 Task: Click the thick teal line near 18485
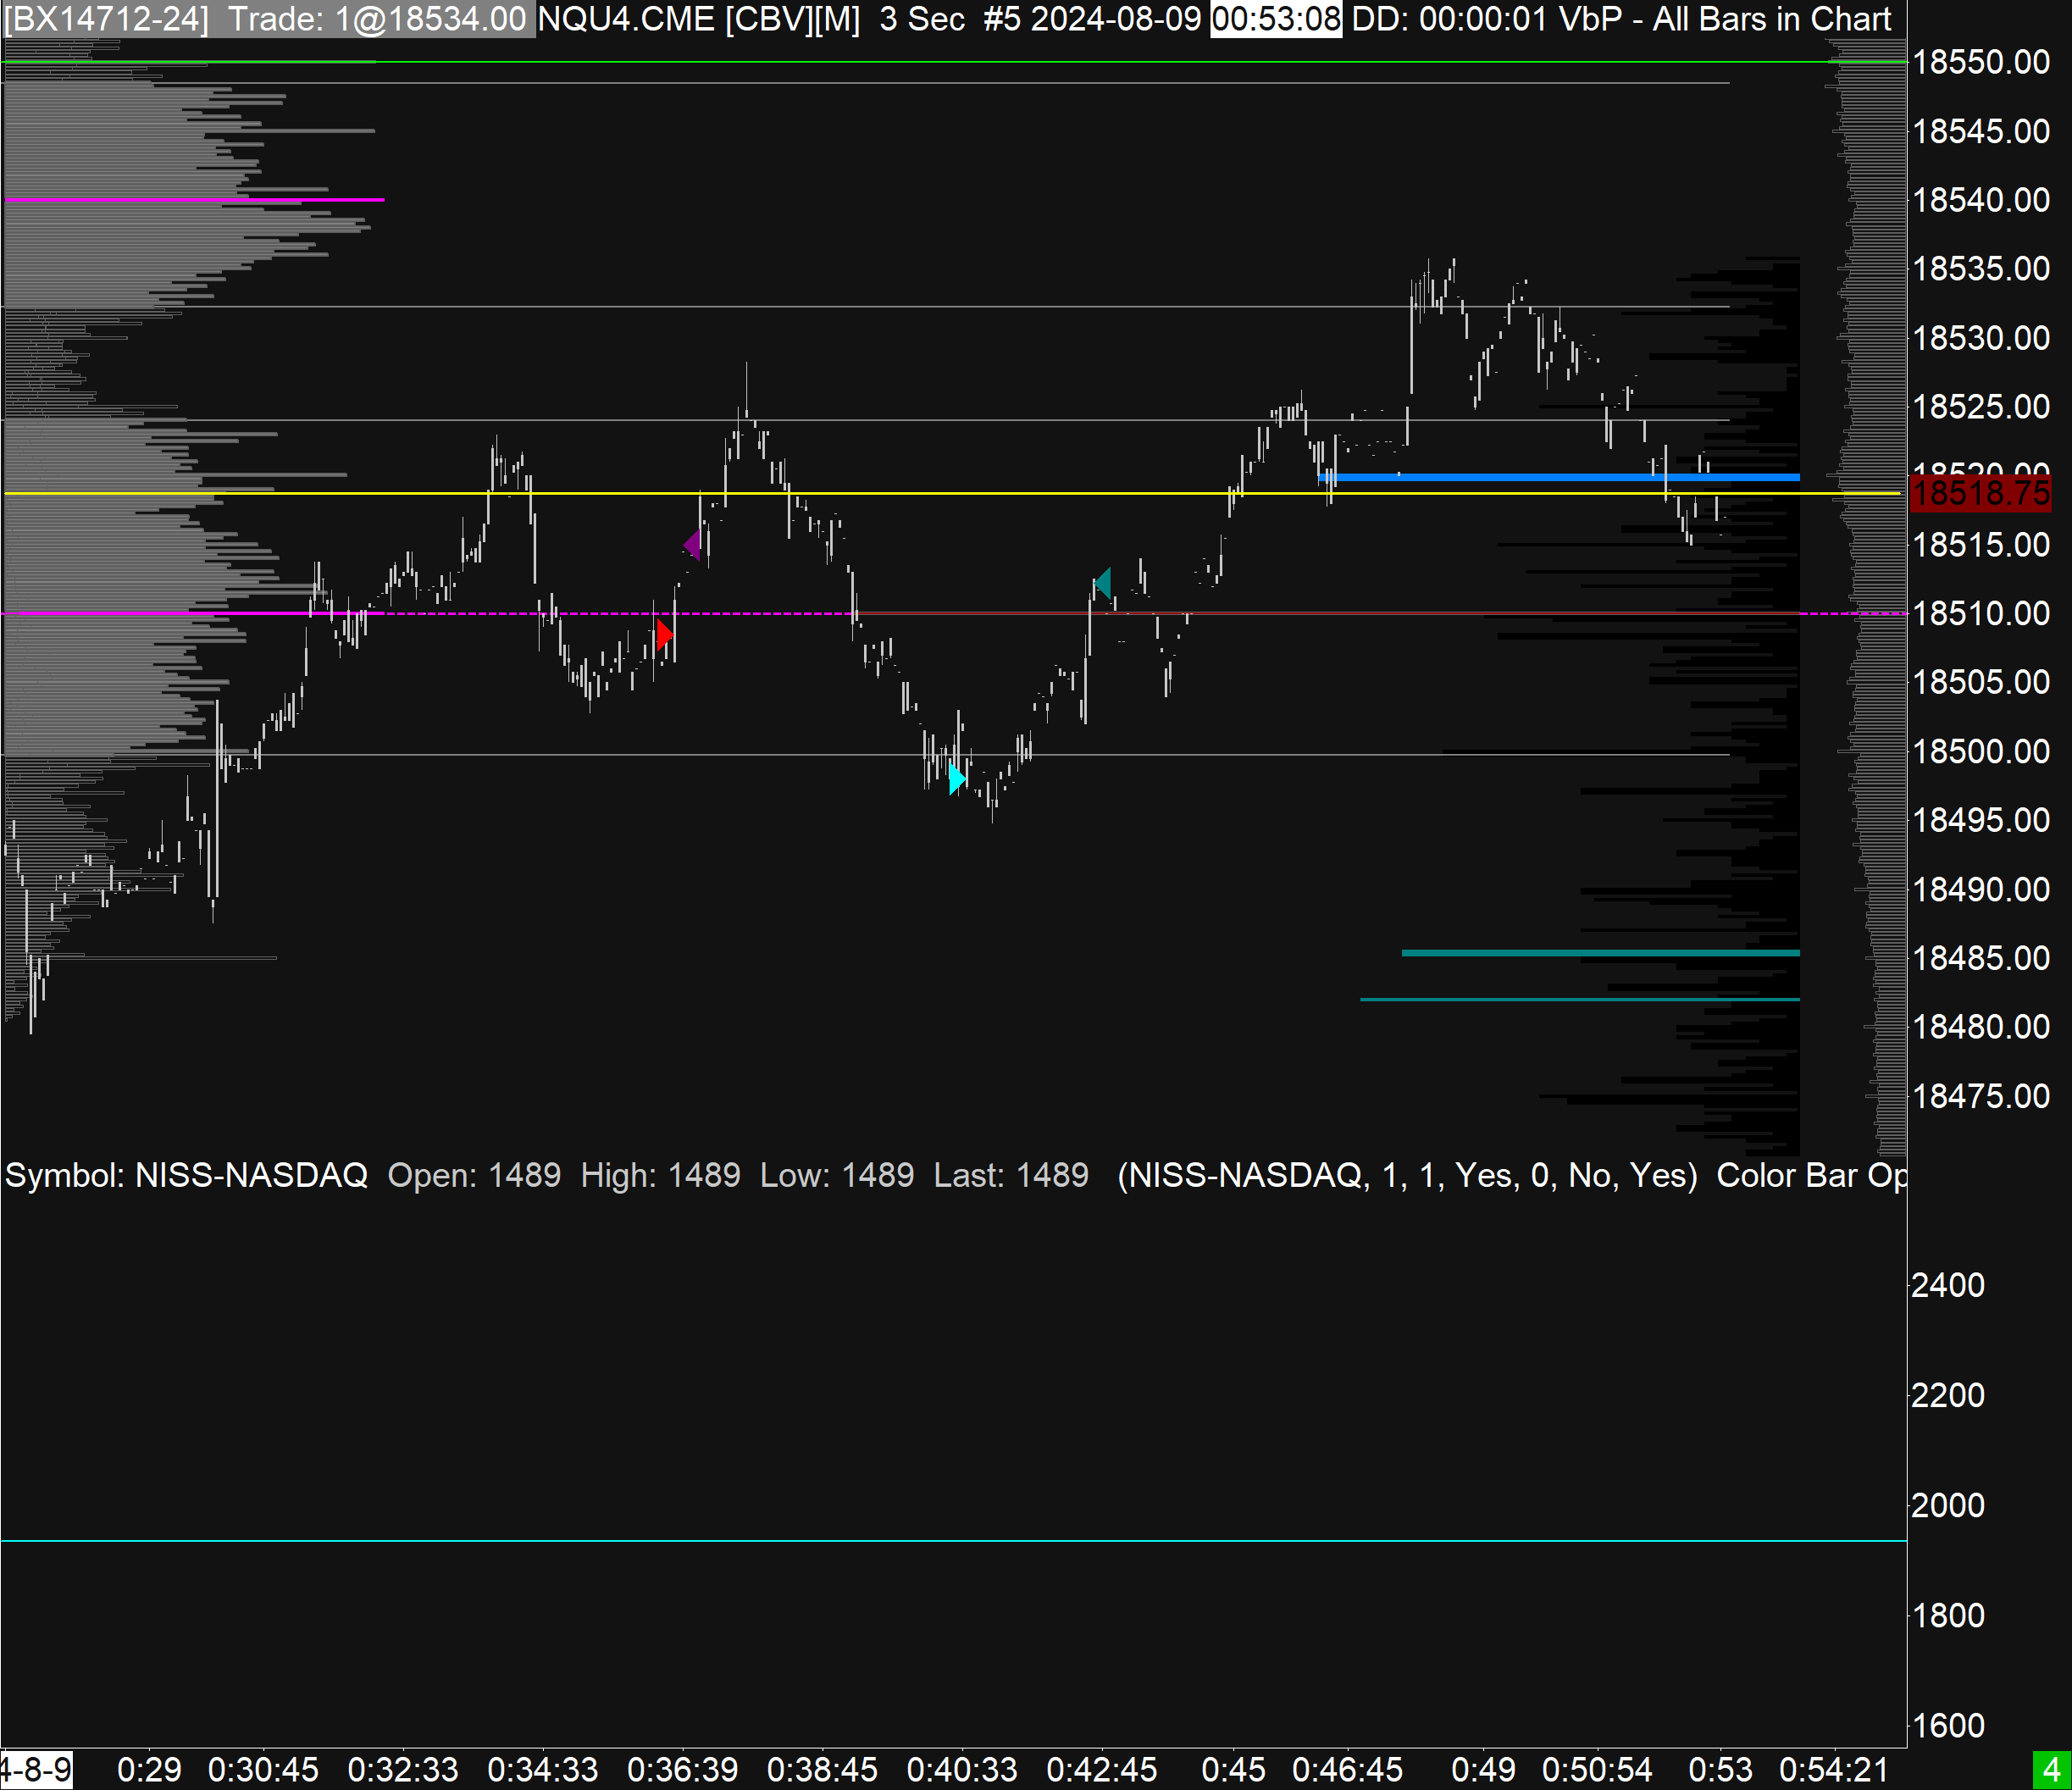point(1600,953)
